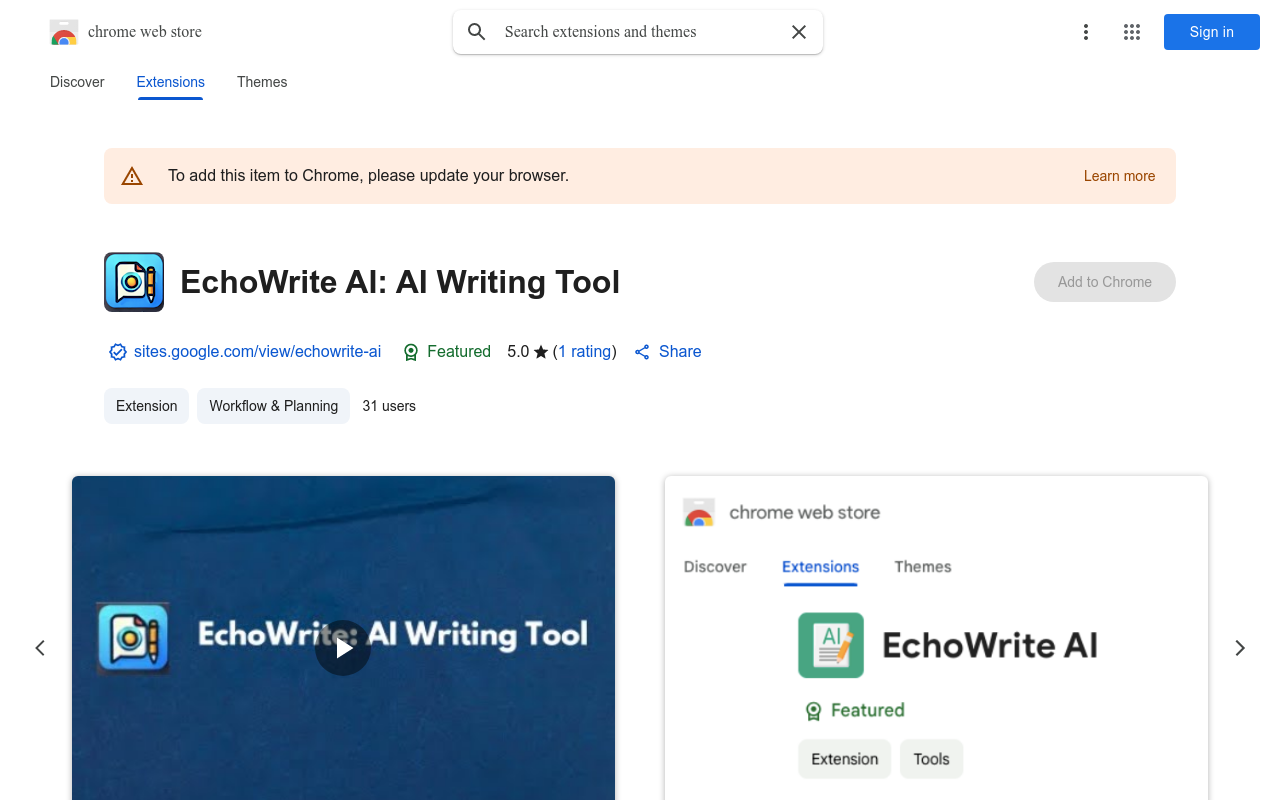Screen dimensions: 1280x800
Task: Click the disabled Add to Chrome button
Action: coord(1105,282)
